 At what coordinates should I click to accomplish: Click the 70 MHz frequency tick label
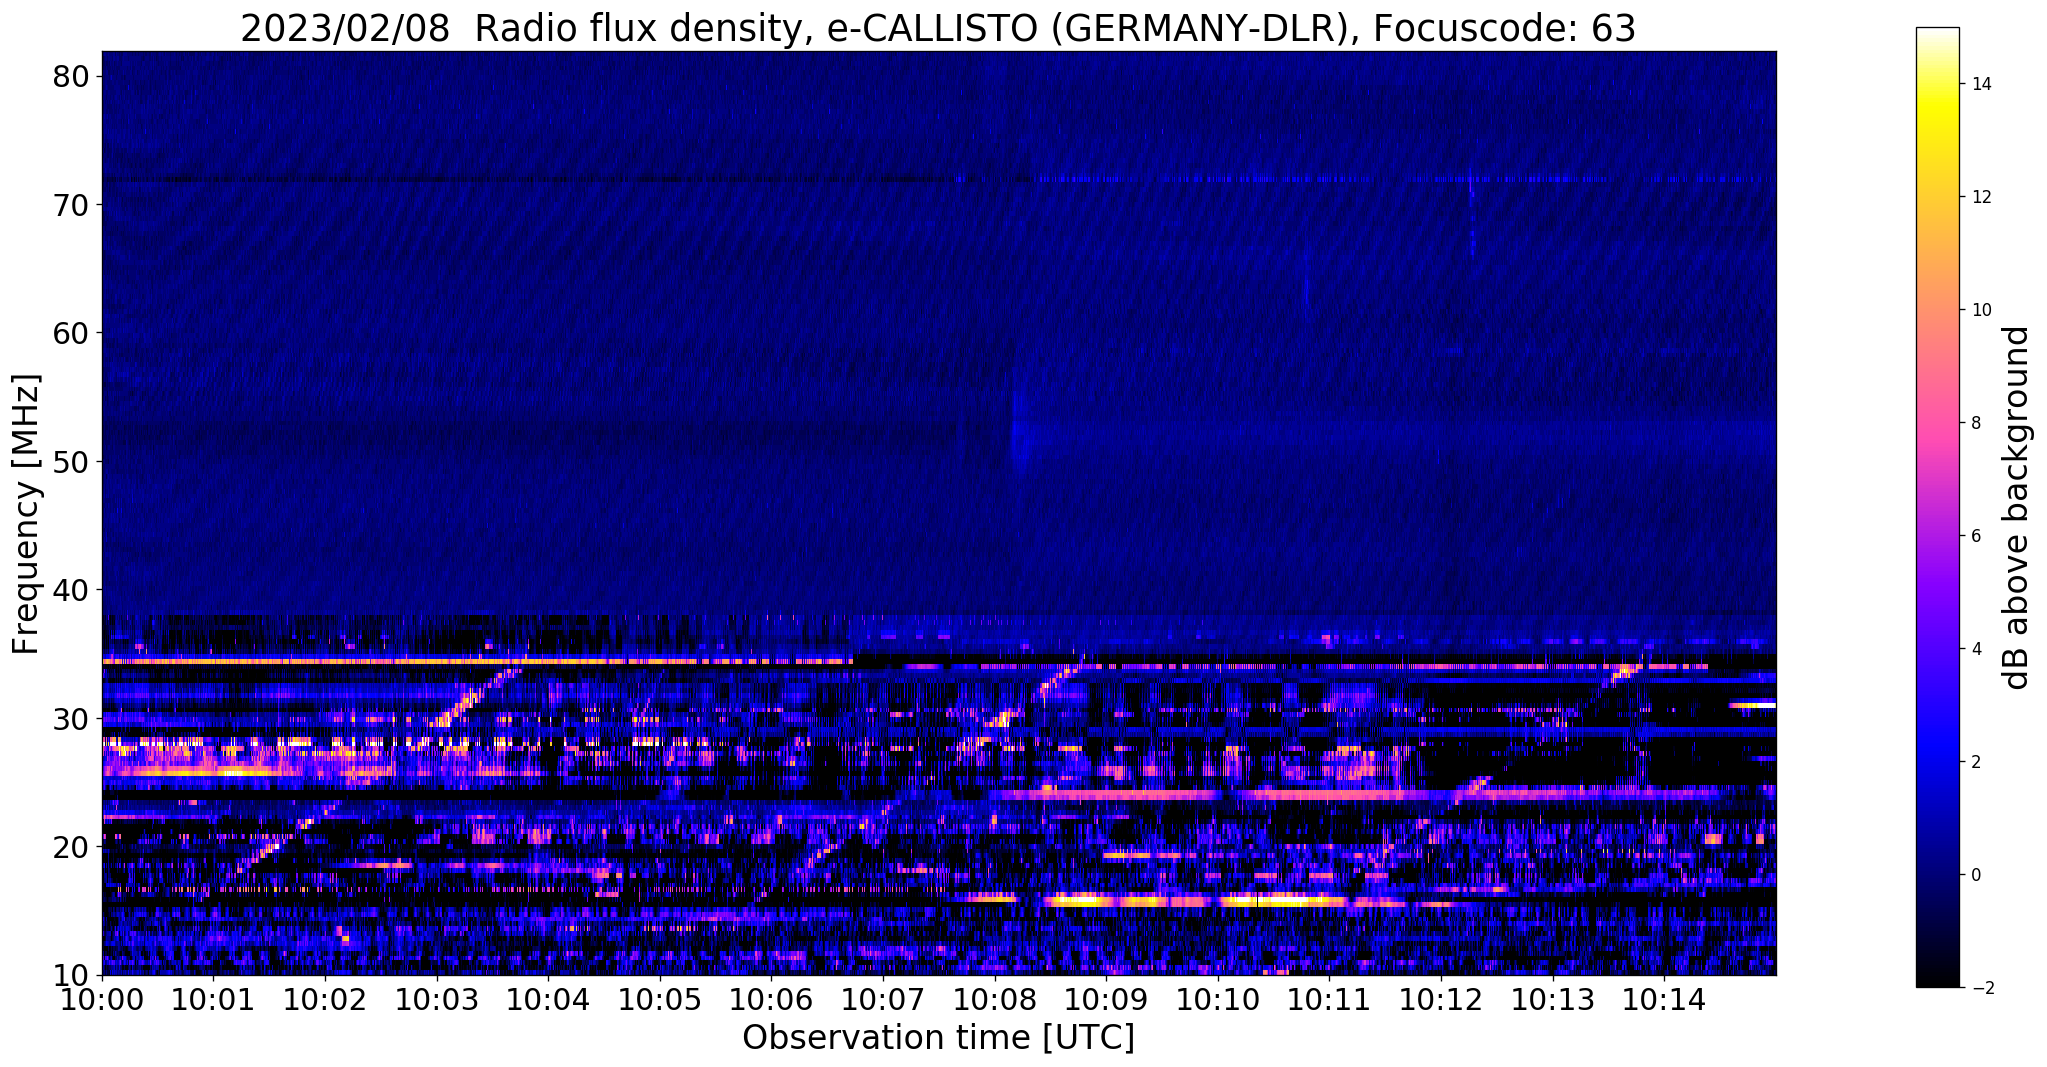coord(73,205)
